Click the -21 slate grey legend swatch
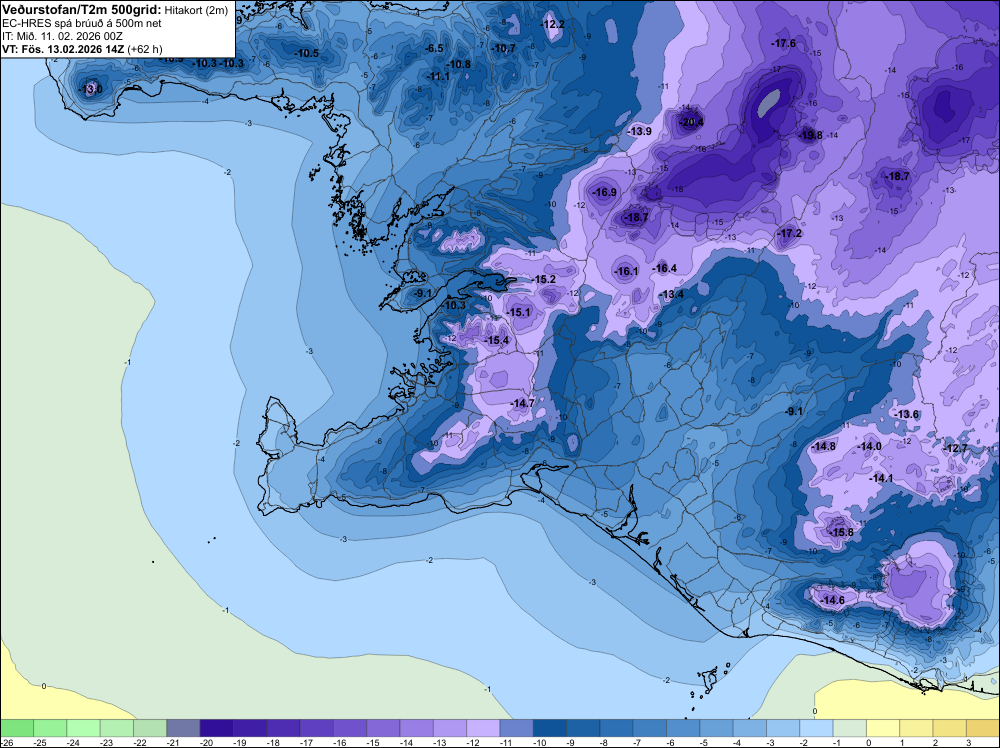Screen dimensions: 1000x748 [x=183, y=728]
